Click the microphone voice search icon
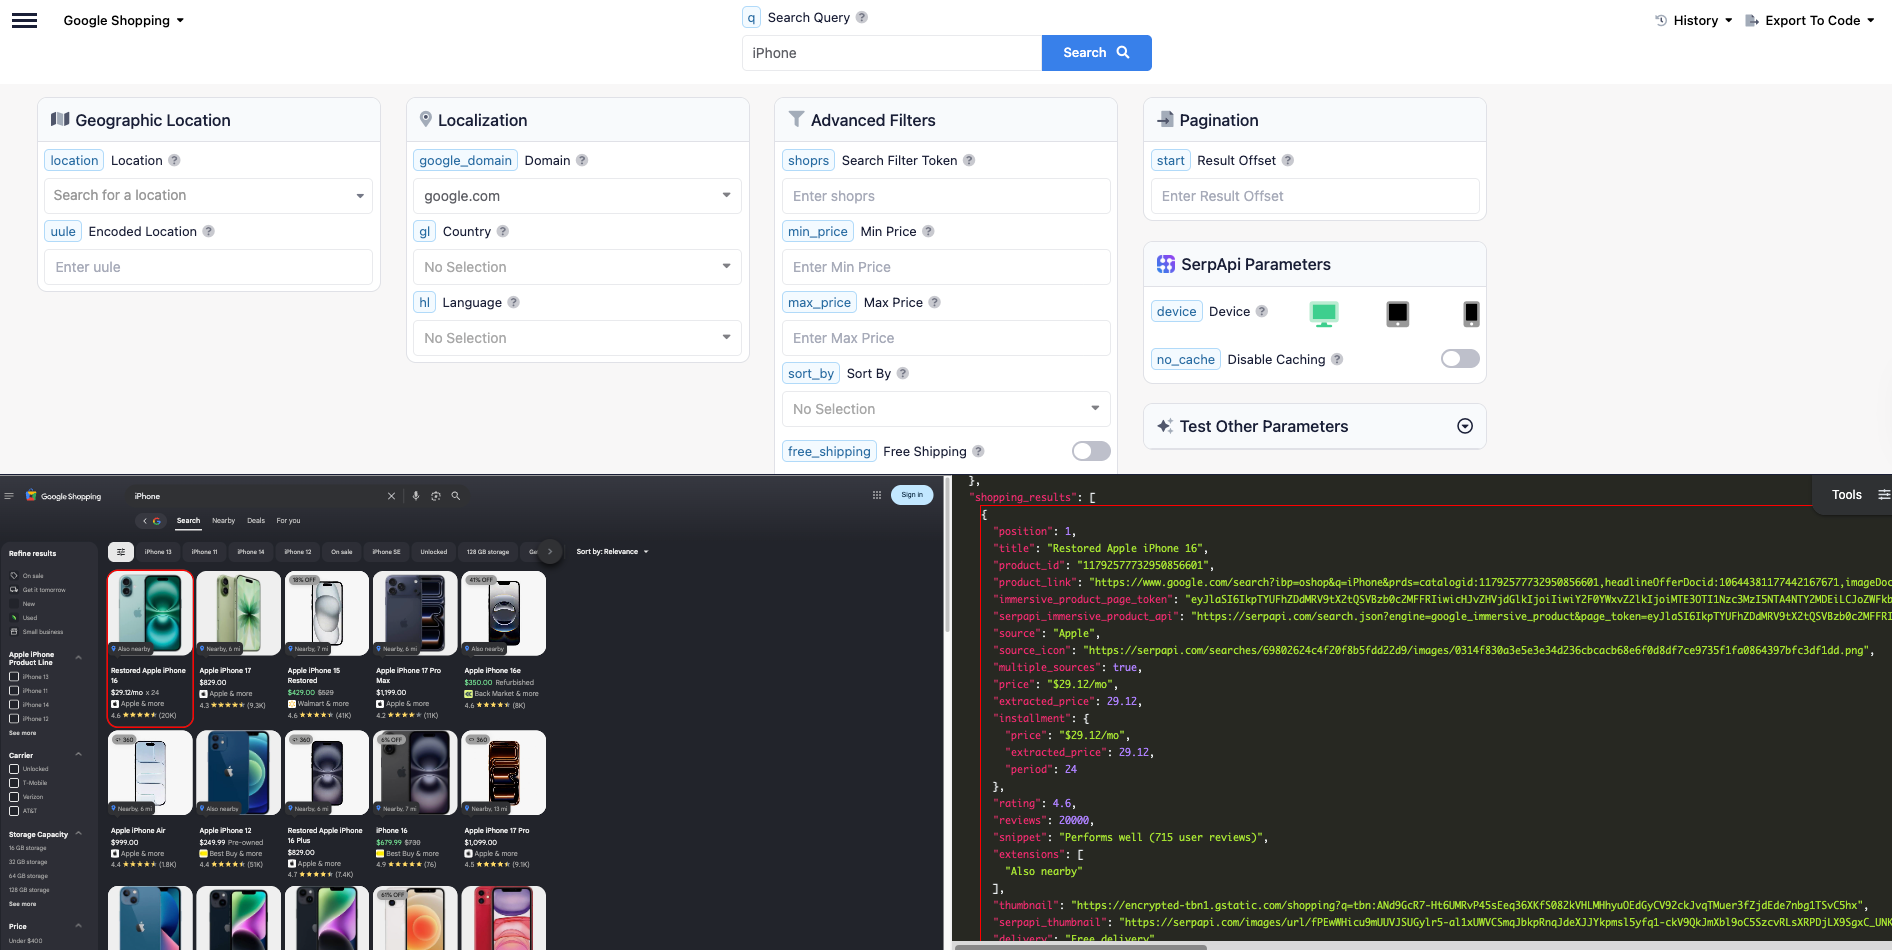This screenshot has height=950, width=1892. 416,496
